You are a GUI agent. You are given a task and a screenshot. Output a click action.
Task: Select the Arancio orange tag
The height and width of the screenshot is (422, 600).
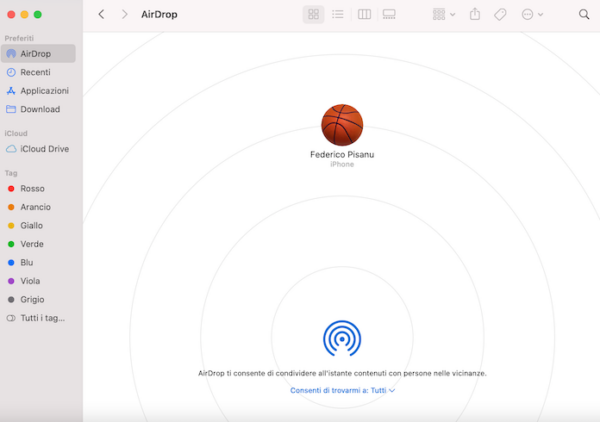coord(38,207)
